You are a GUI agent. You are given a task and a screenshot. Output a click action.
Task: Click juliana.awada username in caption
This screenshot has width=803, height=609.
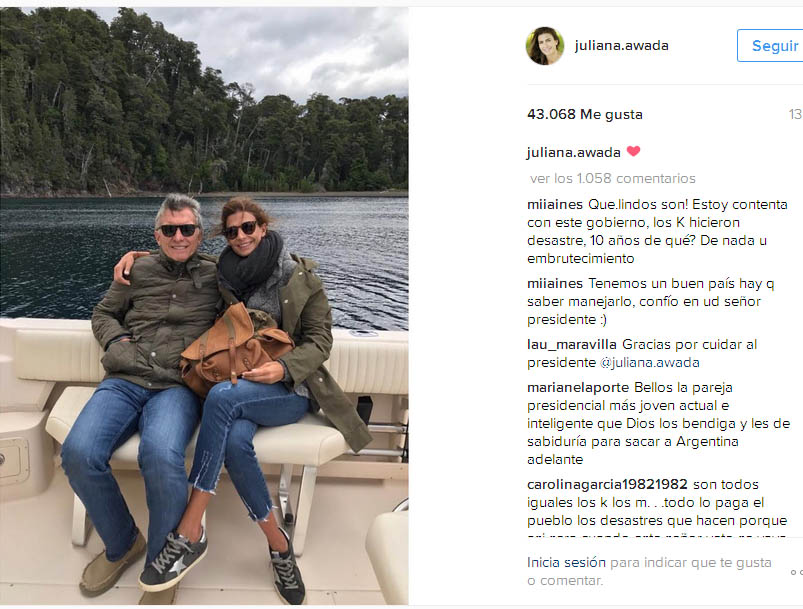coord(574,152)
